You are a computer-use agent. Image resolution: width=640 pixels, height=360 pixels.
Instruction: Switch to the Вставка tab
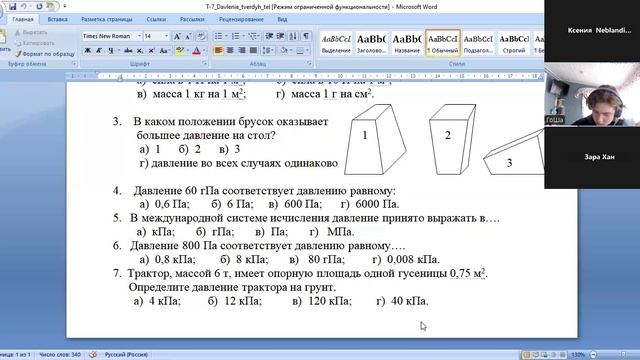(x=57, y=19)
